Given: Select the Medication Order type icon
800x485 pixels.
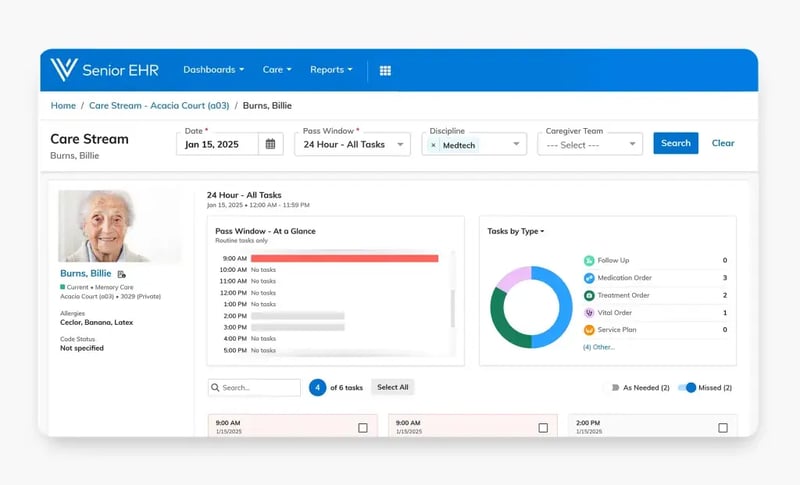Looking at the screenshot, I should click(x=589, y=278).
